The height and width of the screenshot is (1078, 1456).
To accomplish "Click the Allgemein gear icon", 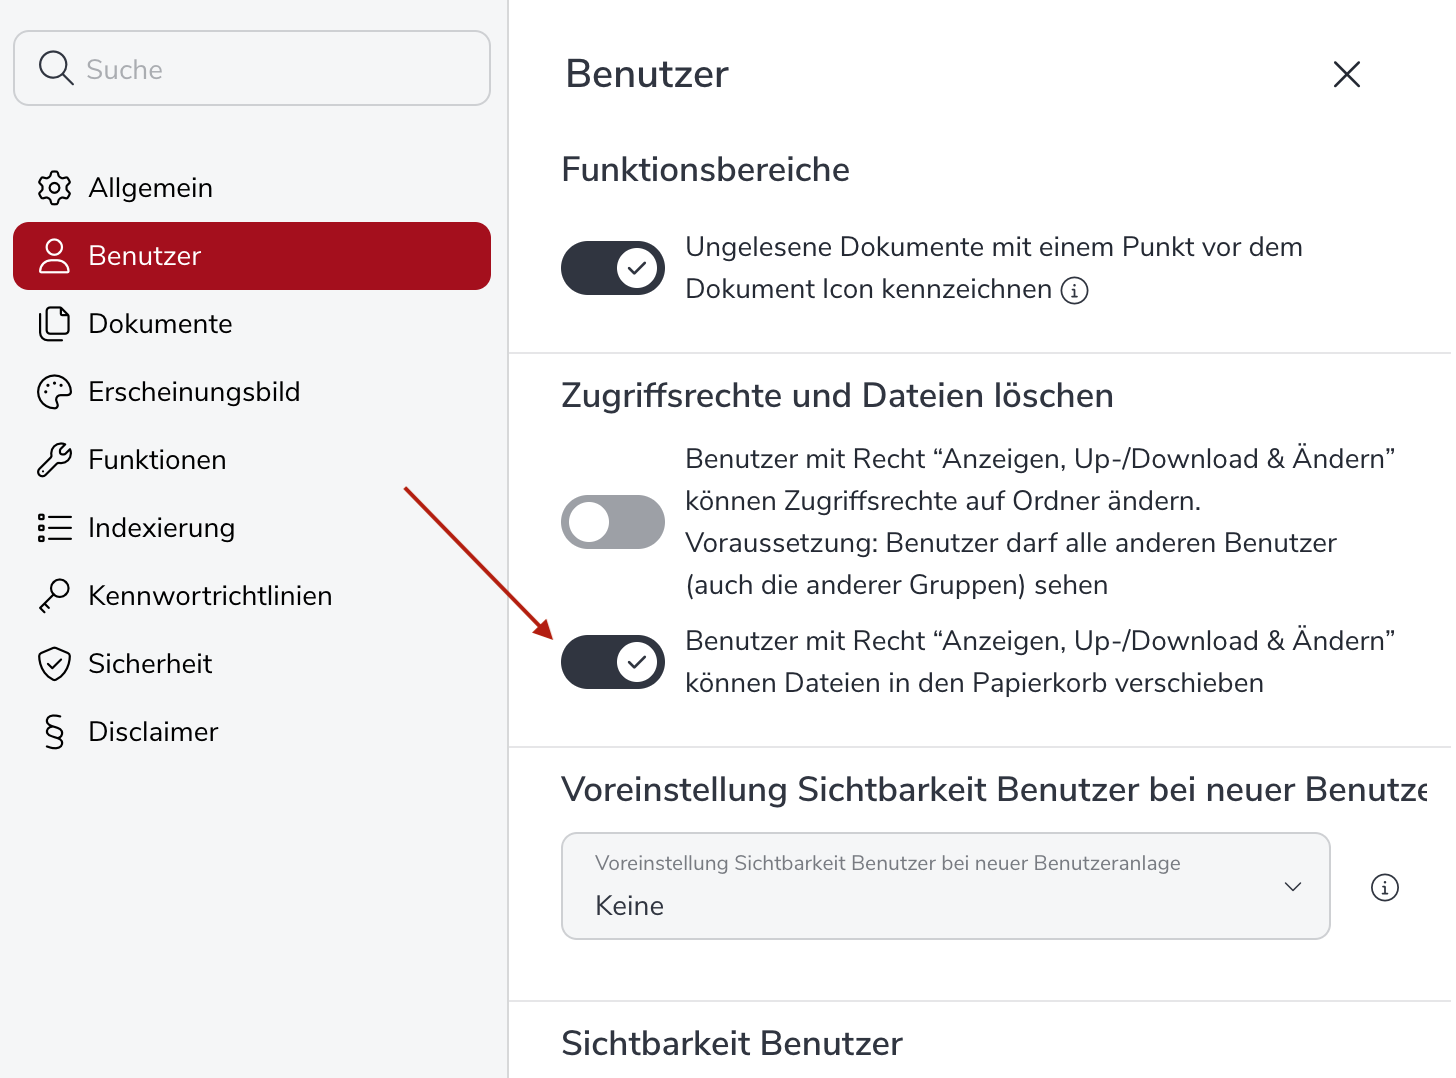I will click(54, 188).
